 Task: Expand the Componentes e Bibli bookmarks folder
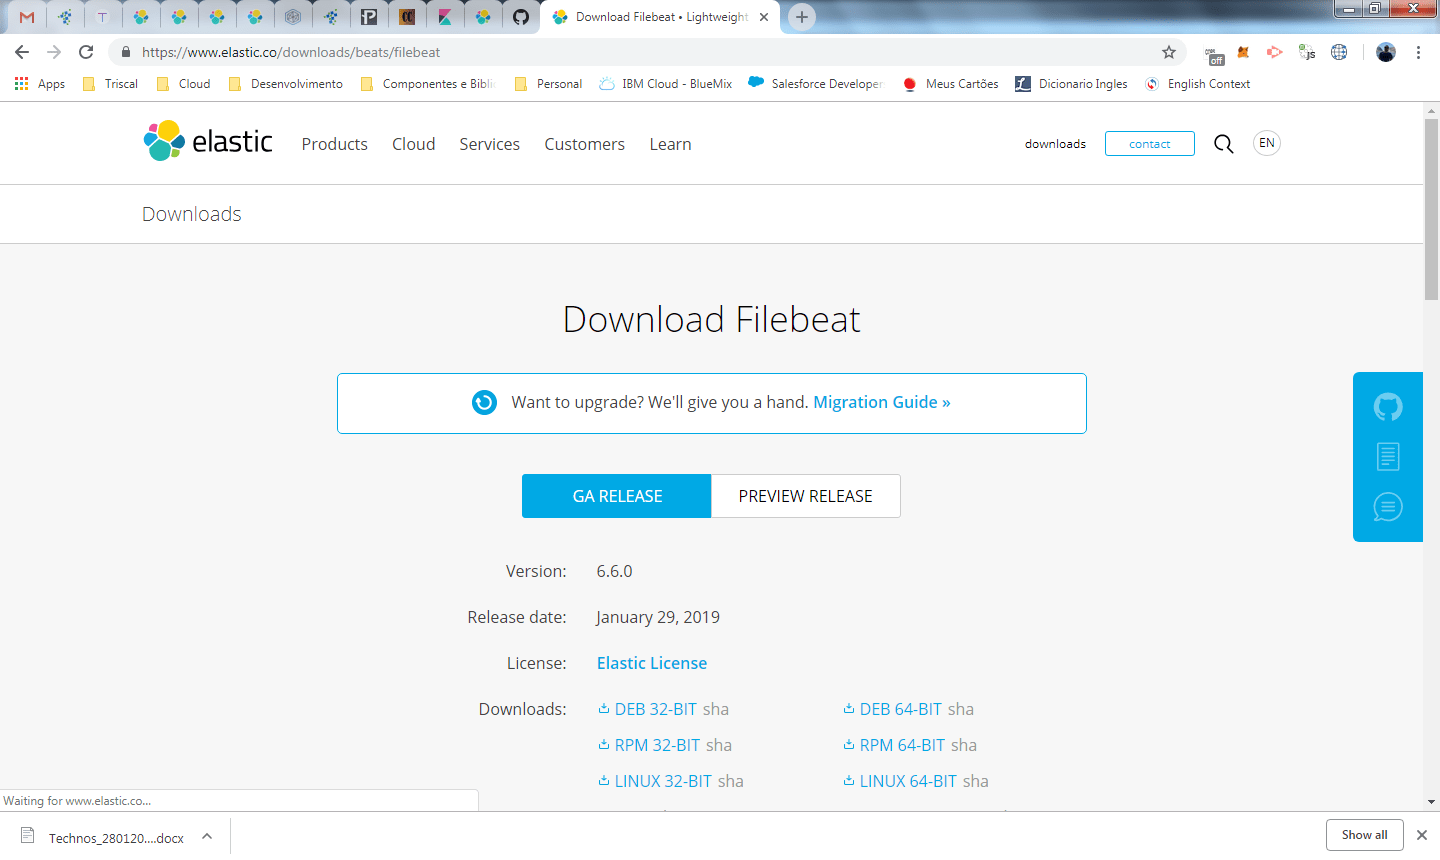[428, 84]
